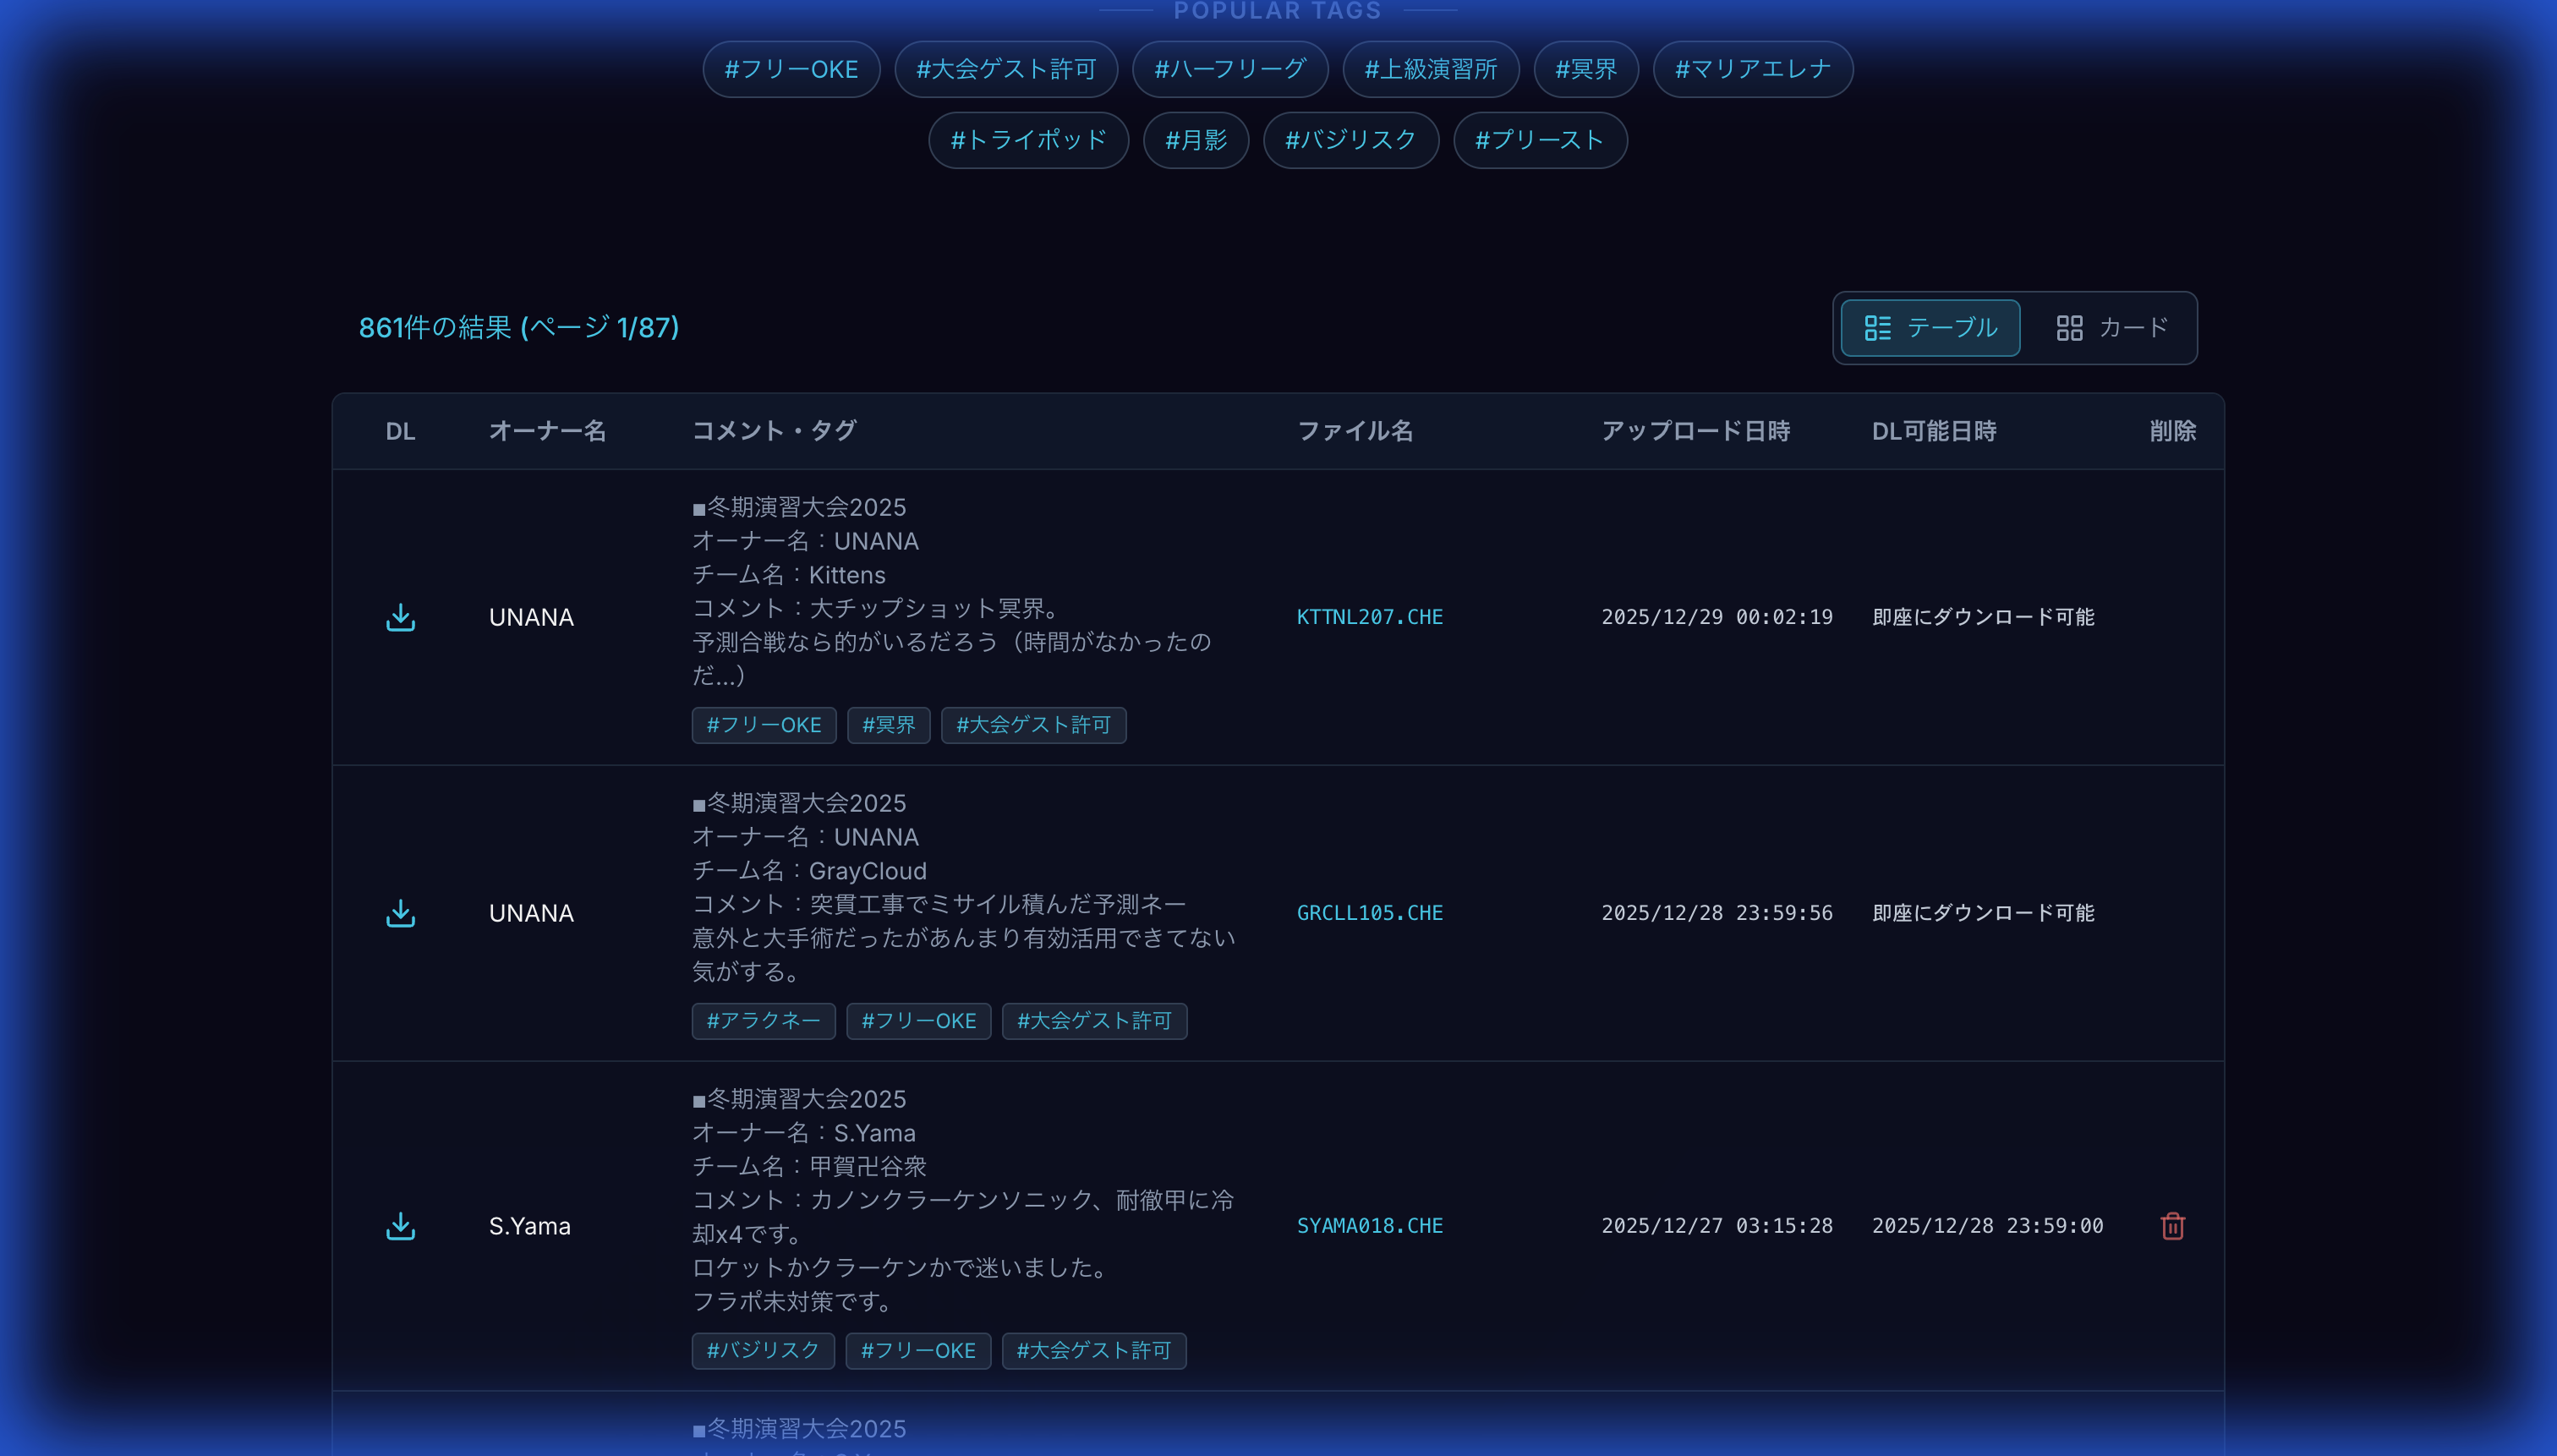Toggle the #フリーOKE popular tag filter
This screenshot has height=1456, width=2557.
(790, 69)
